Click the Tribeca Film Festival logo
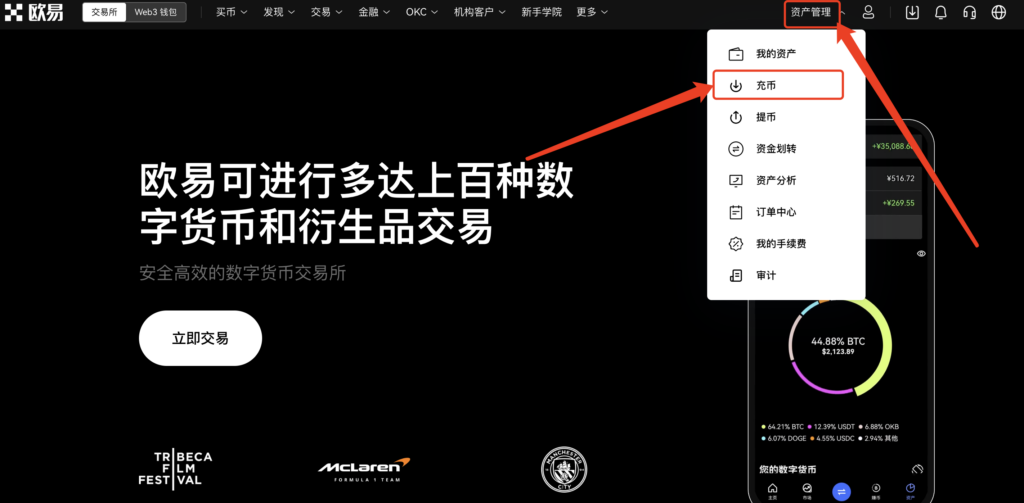 point(175,468)
